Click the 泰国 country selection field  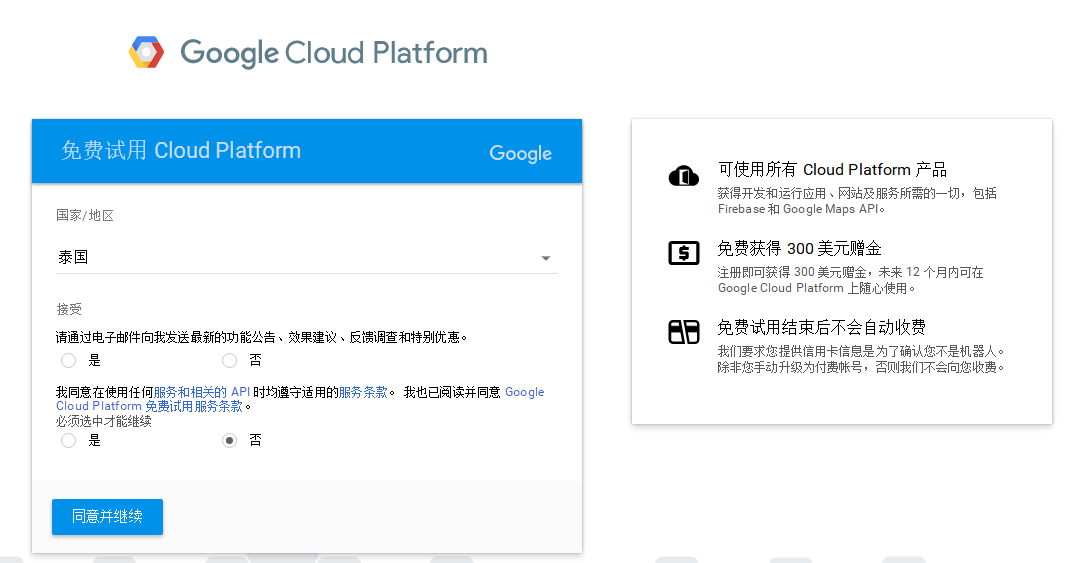(306, 257)
